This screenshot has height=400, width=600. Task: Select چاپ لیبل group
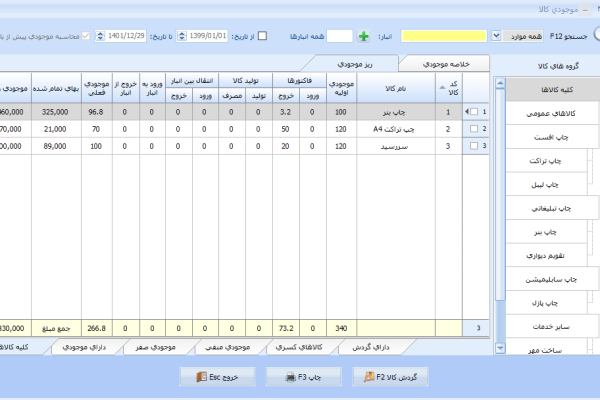point(546,184)
